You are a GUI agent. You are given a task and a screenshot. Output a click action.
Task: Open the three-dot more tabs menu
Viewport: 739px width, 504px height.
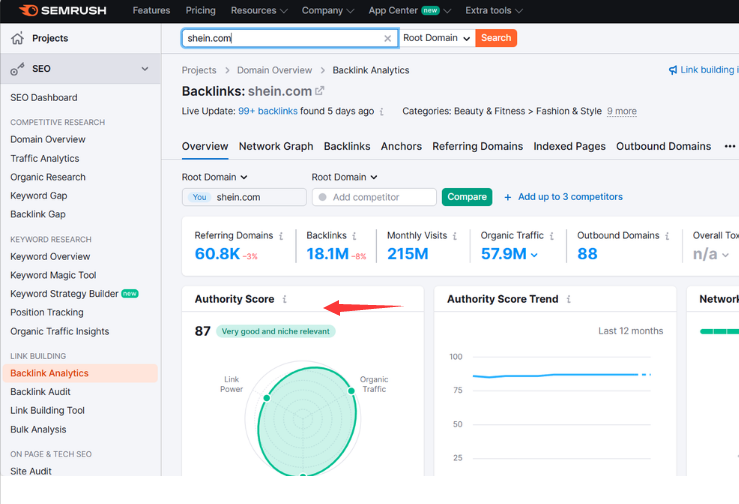point(730,146)
